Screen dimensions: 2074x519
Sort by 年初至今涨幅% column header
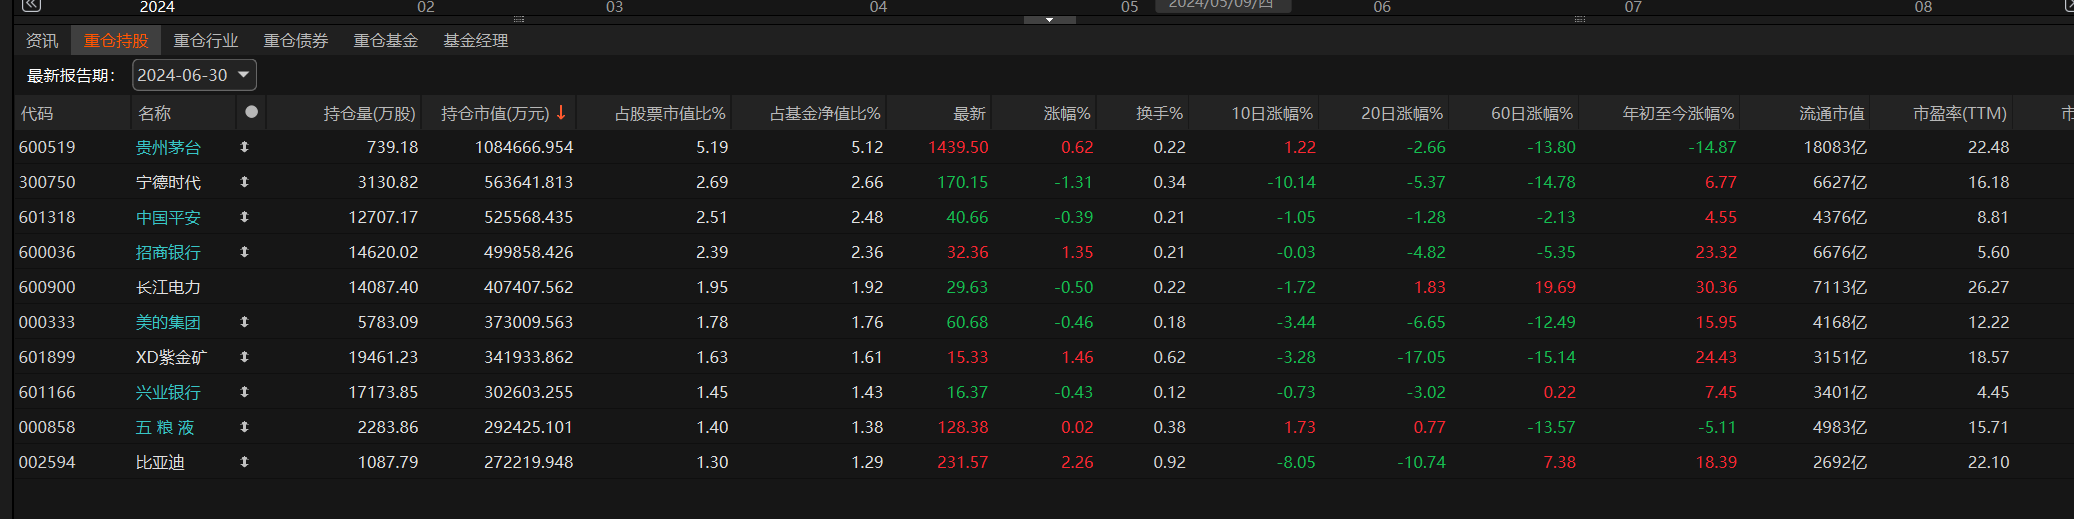(x=1678, y=113)
